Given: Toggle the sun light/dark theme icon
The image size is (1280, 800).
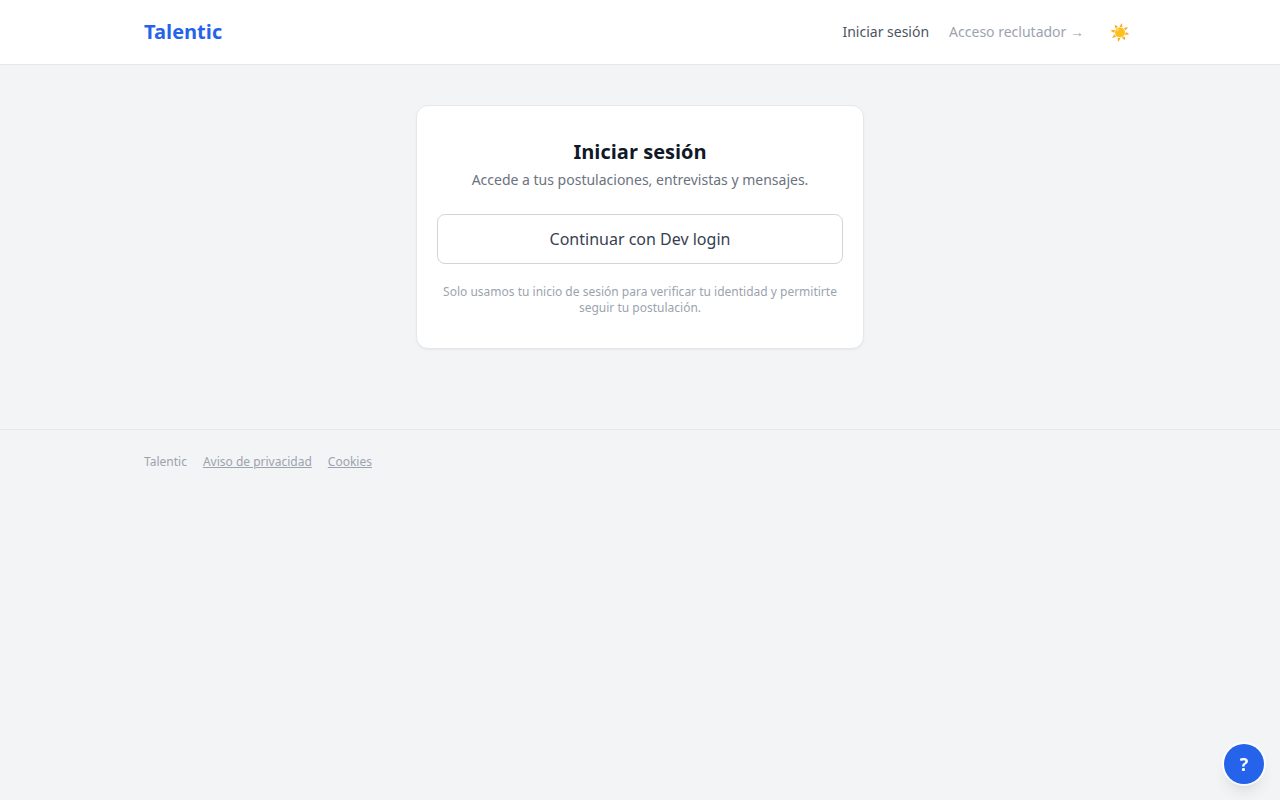Looking at the screenshot, I should 1119,32.
